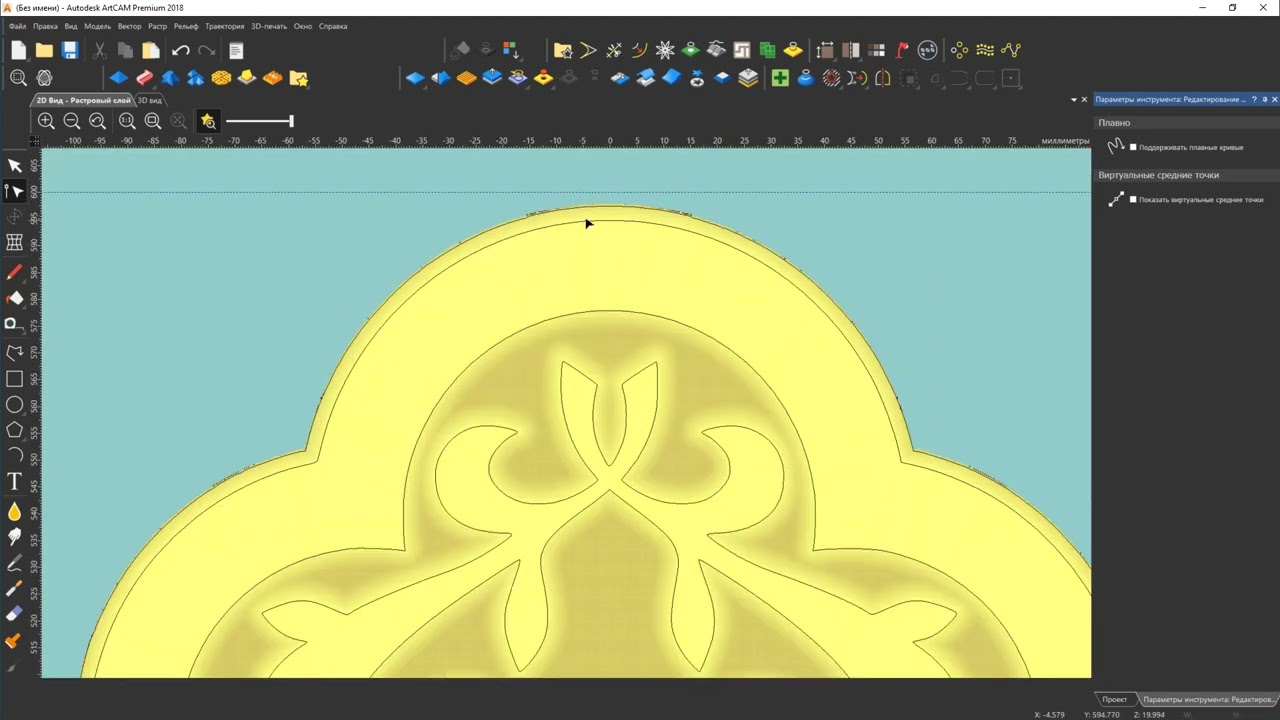The height and width of the screenshot is (720, 1280).
Task: Click the Save floppy disk icon
Action: pyautogui.click(x=70, y=50)
